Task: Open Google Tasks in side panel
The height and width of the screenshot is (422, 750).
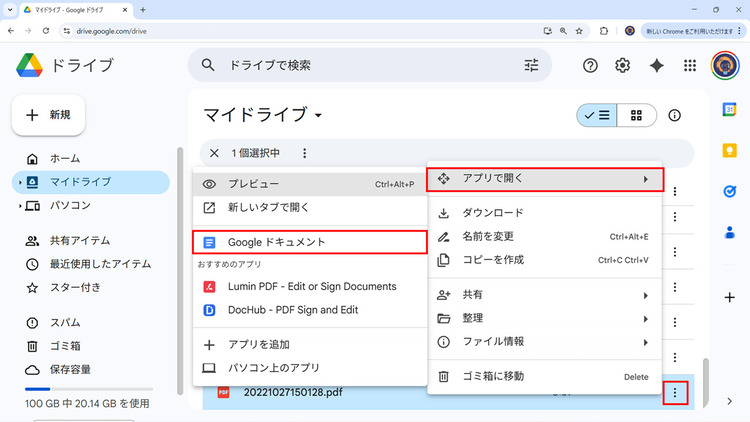Action: point(730,191)
